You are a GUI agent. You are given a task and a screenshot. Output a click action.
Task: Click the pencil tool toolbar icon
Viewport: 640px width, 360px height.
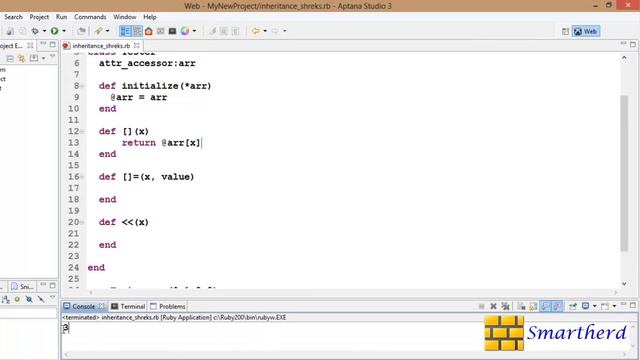click(x=98, y=31)
